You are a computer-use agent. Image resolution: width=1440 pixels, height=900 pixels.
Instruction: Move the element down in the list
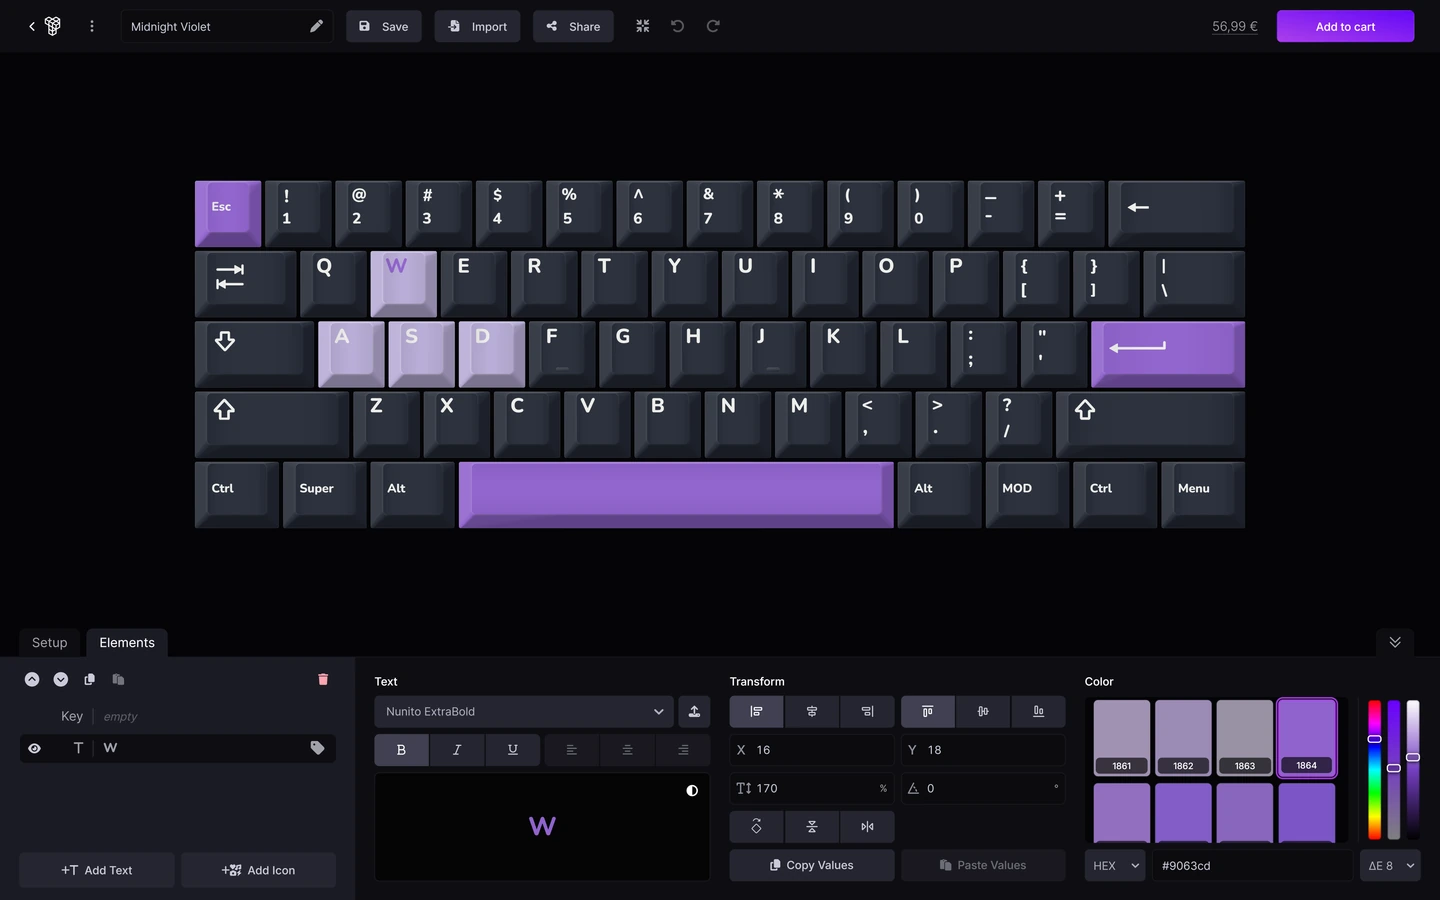(61, 679)
